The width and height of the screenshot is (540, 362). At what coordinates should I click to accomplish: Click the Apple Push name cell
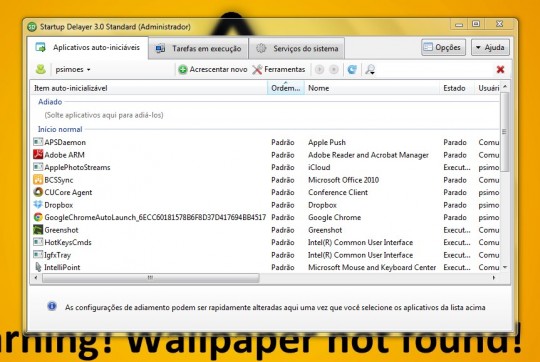click(327, 142)
